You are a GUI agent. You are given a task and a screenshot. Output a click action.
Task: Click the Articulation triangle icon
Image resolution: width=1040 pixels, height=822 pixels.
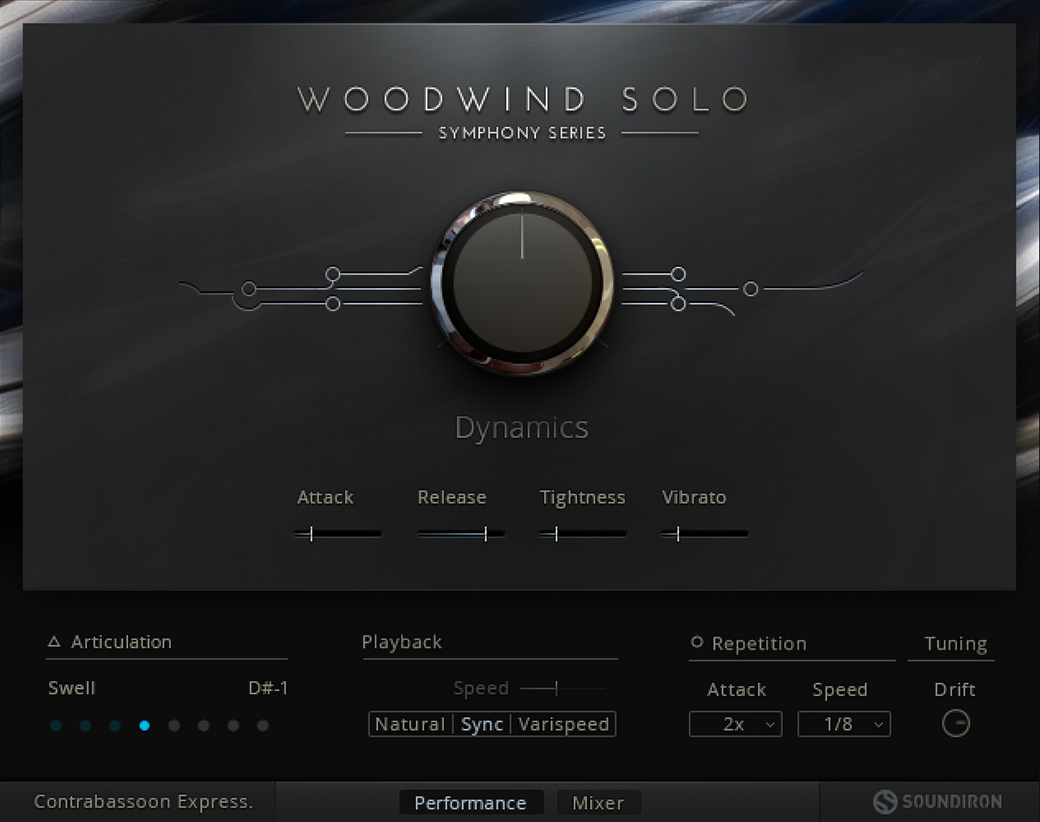[x=54, y=642]
